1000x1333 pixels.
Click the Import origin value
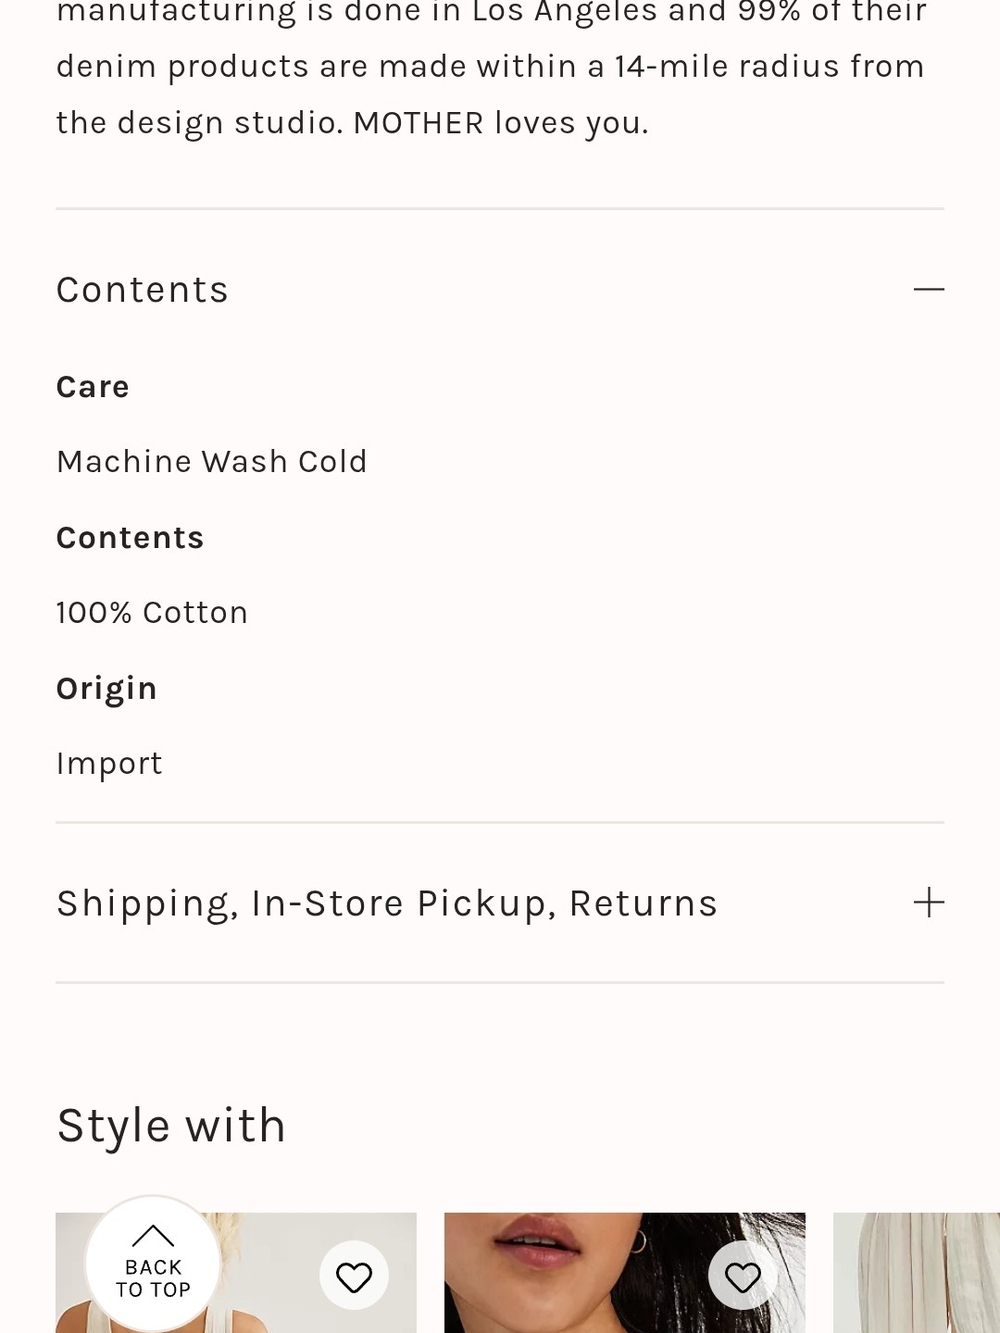pos(109,764)
